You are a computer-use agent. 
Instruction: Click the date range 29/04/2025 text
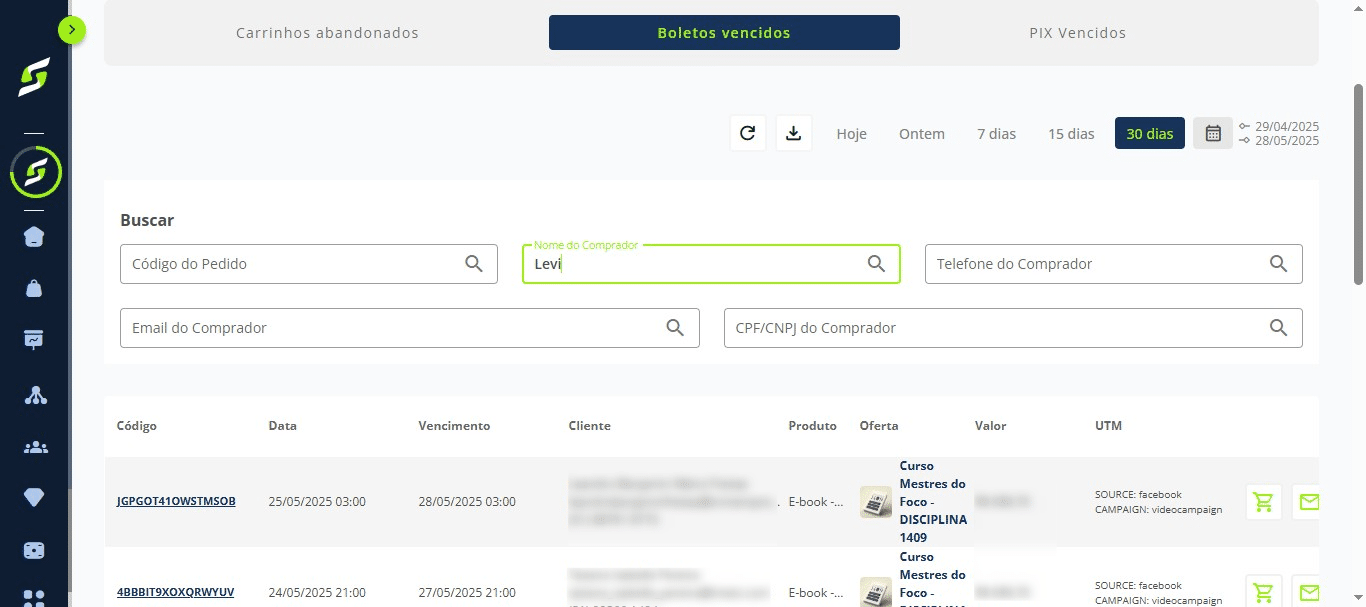1287,127
